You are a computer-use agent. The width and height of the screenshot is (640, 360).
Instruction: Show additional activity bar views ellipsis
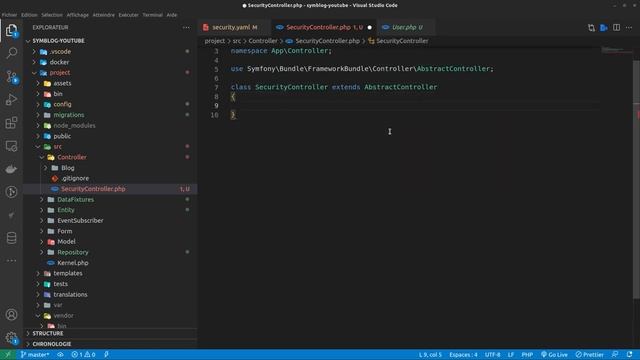(11, 260)
